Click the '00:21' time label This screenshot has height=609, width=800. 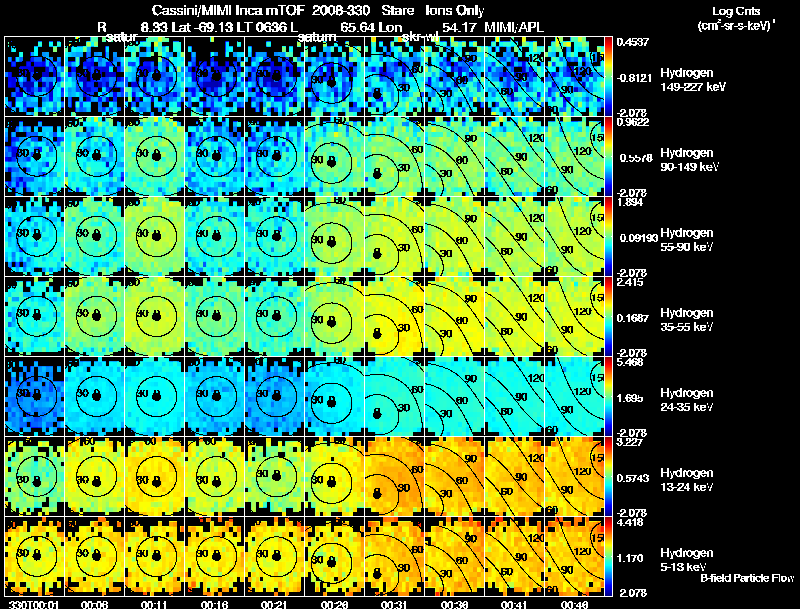[x=274, y=604]
